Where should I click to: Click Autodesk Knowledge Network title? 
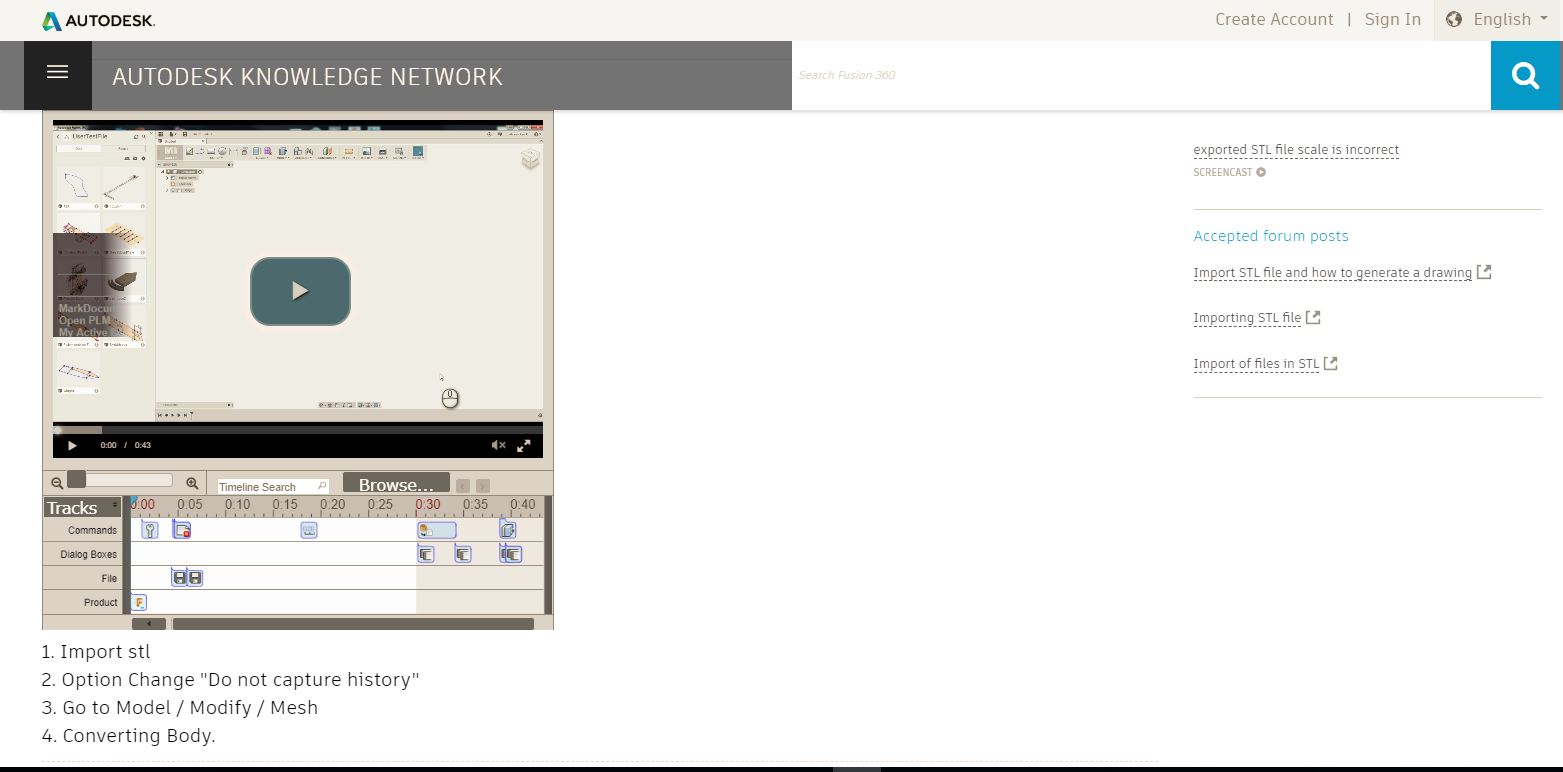coord(307,77)
